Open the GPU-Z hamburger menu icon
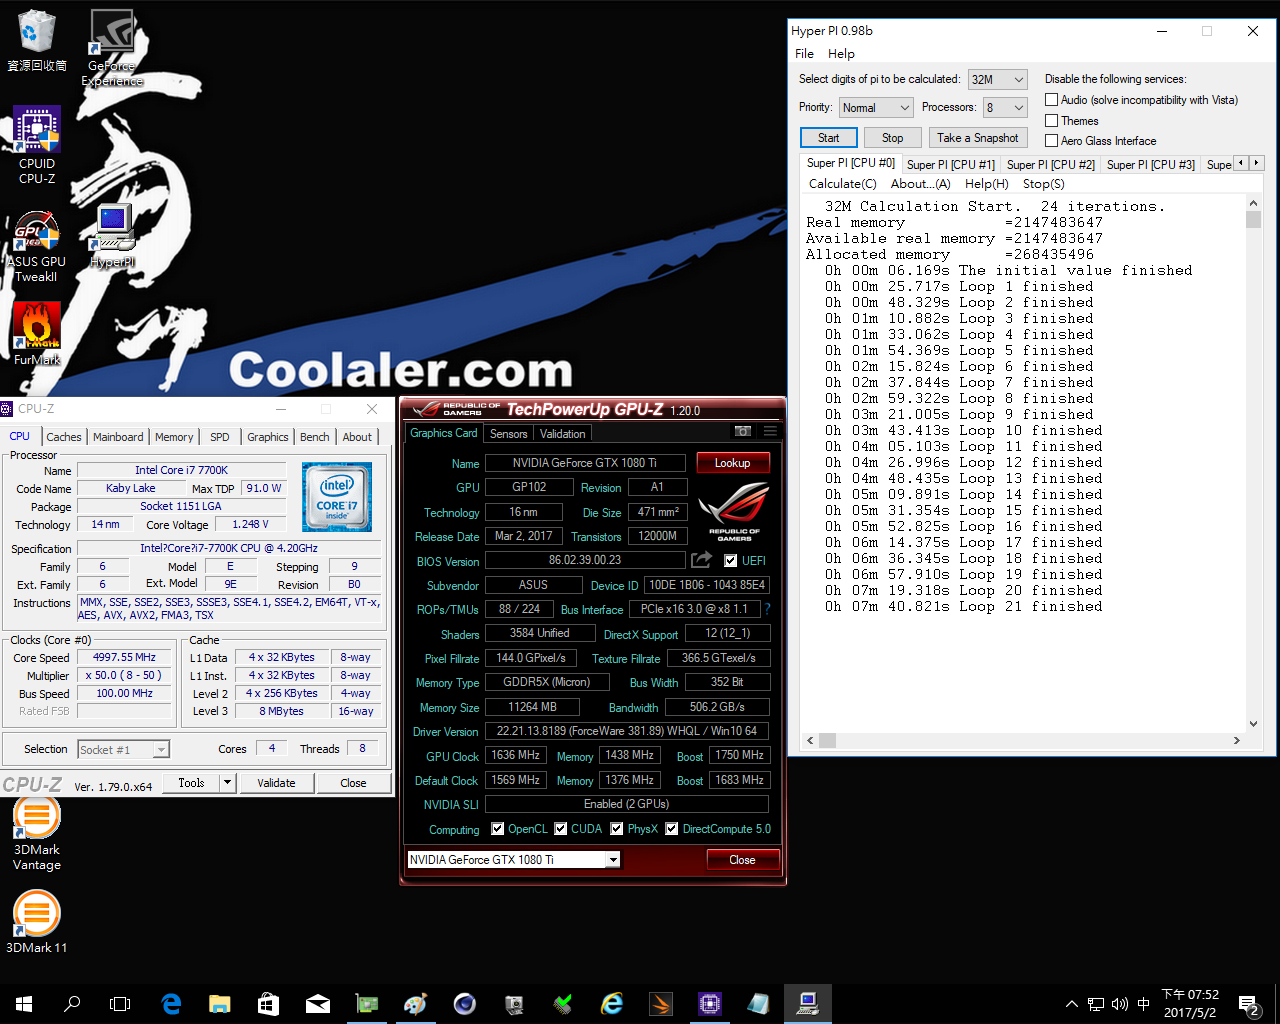1280x1024 pixels. (x=770, y=431)
